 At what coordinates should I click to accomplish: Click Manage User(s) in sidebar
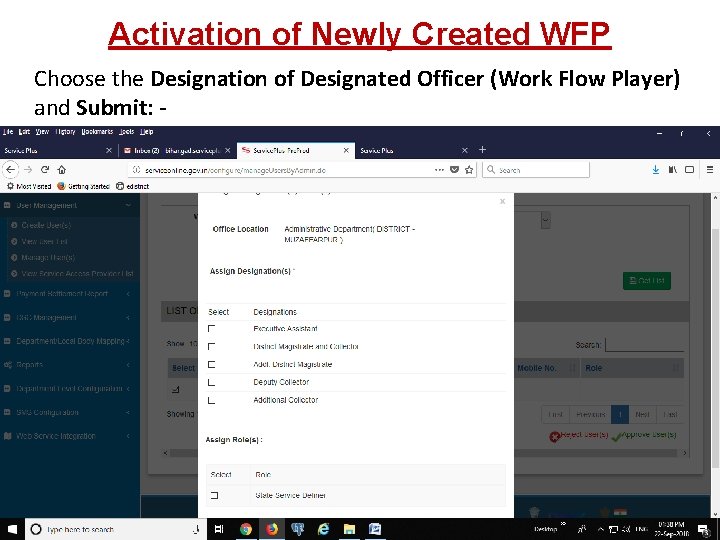[48, 257]
